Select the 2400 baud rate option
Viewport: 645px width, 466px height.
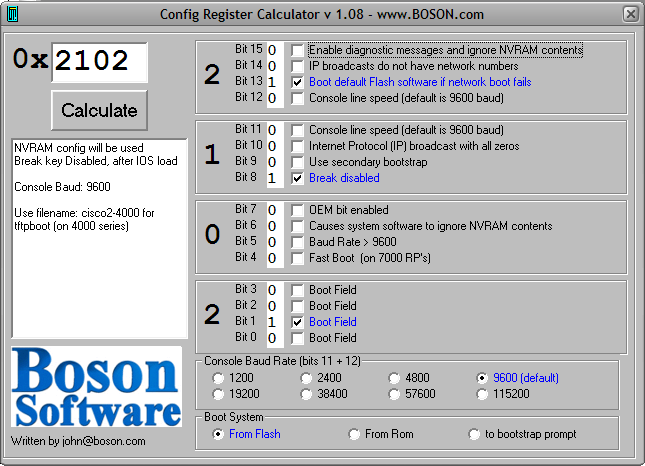(x=306, y=378)
